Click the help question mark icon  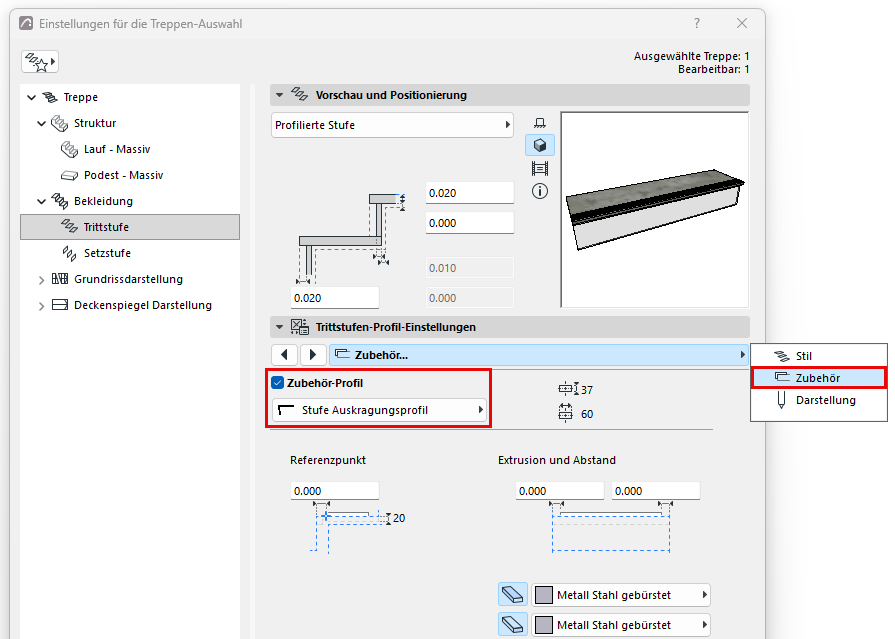click(696, 23)
